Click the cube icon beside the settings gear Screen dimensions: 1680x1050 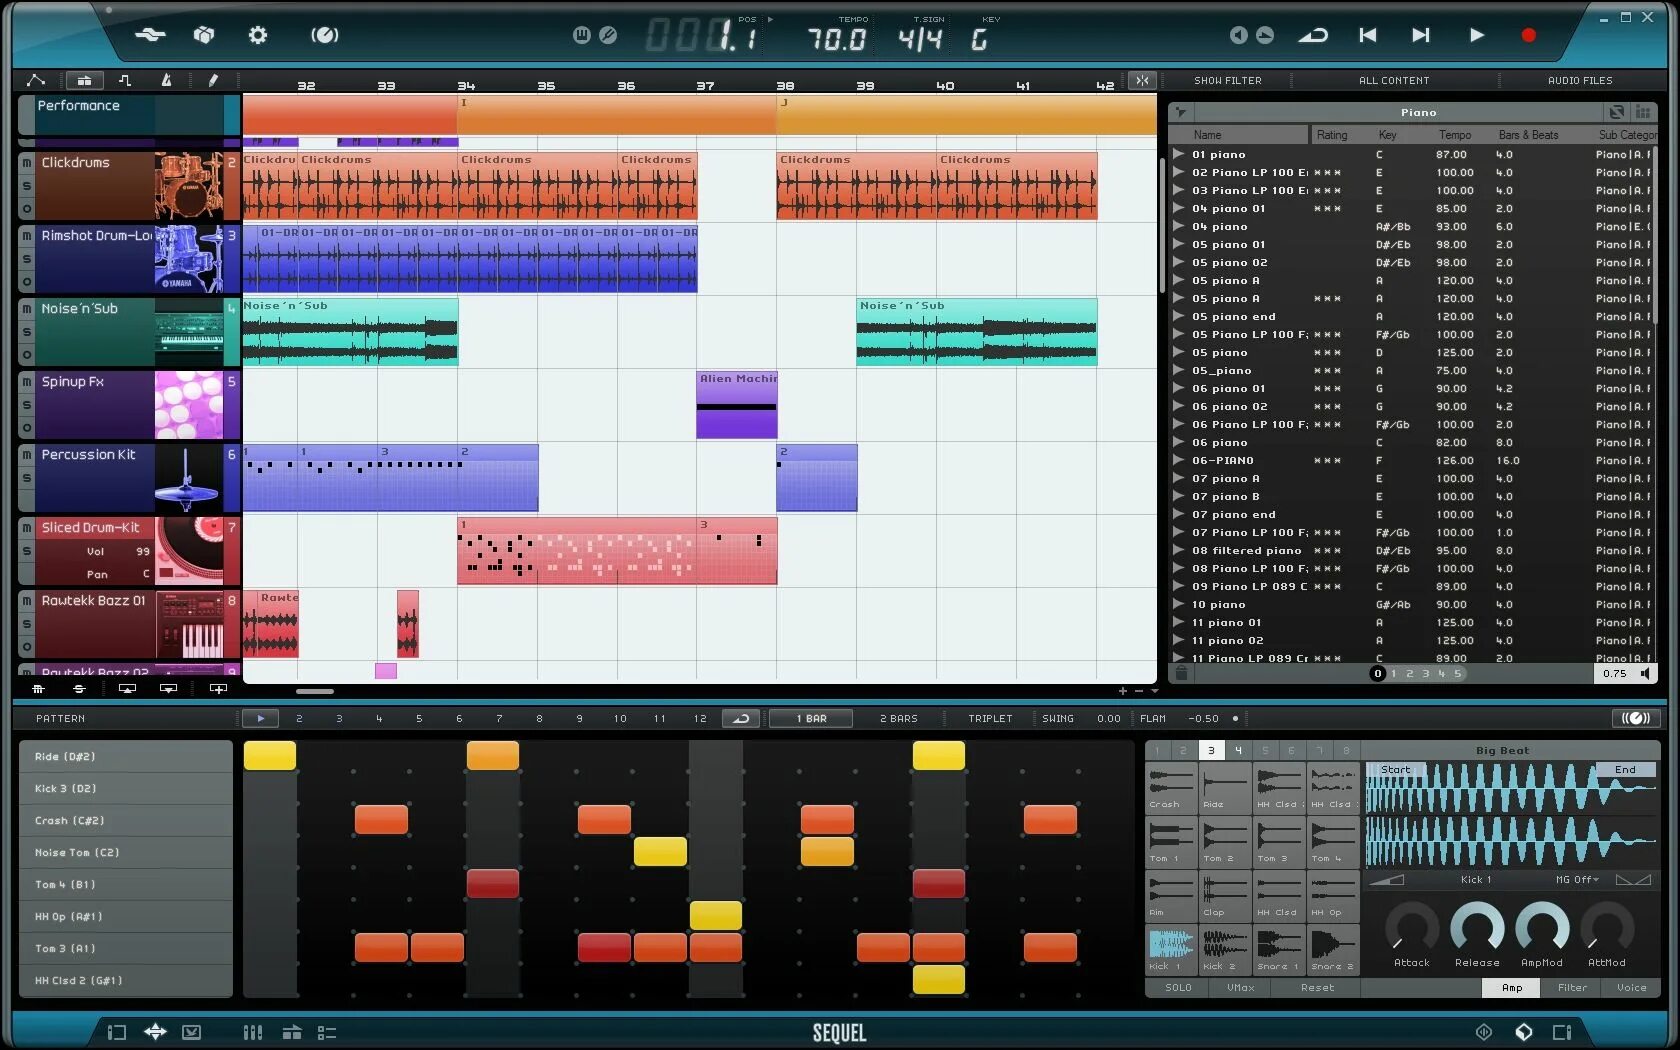pos(204,35)
